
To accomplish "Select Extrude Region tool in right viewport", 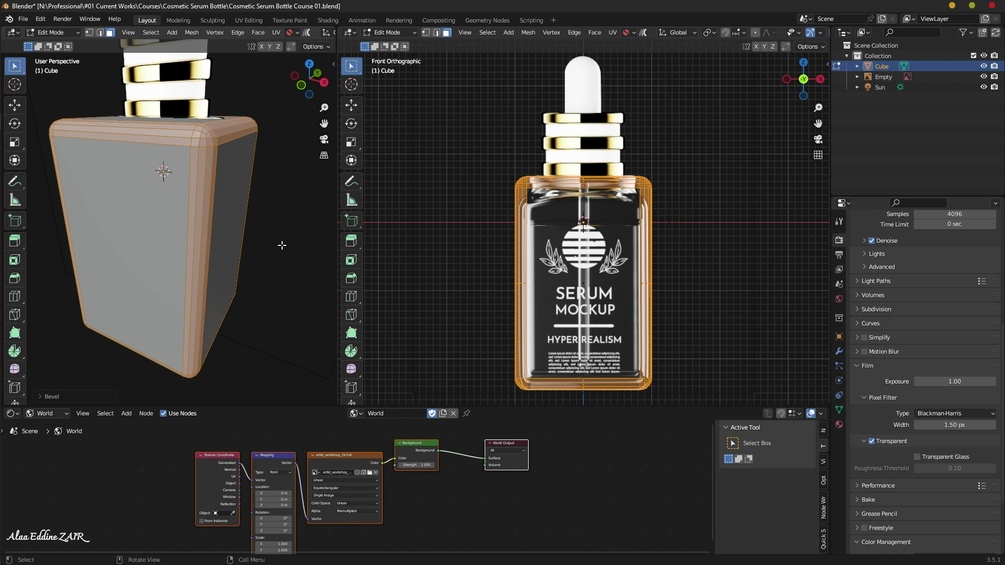I will click(x=351, y=241).
